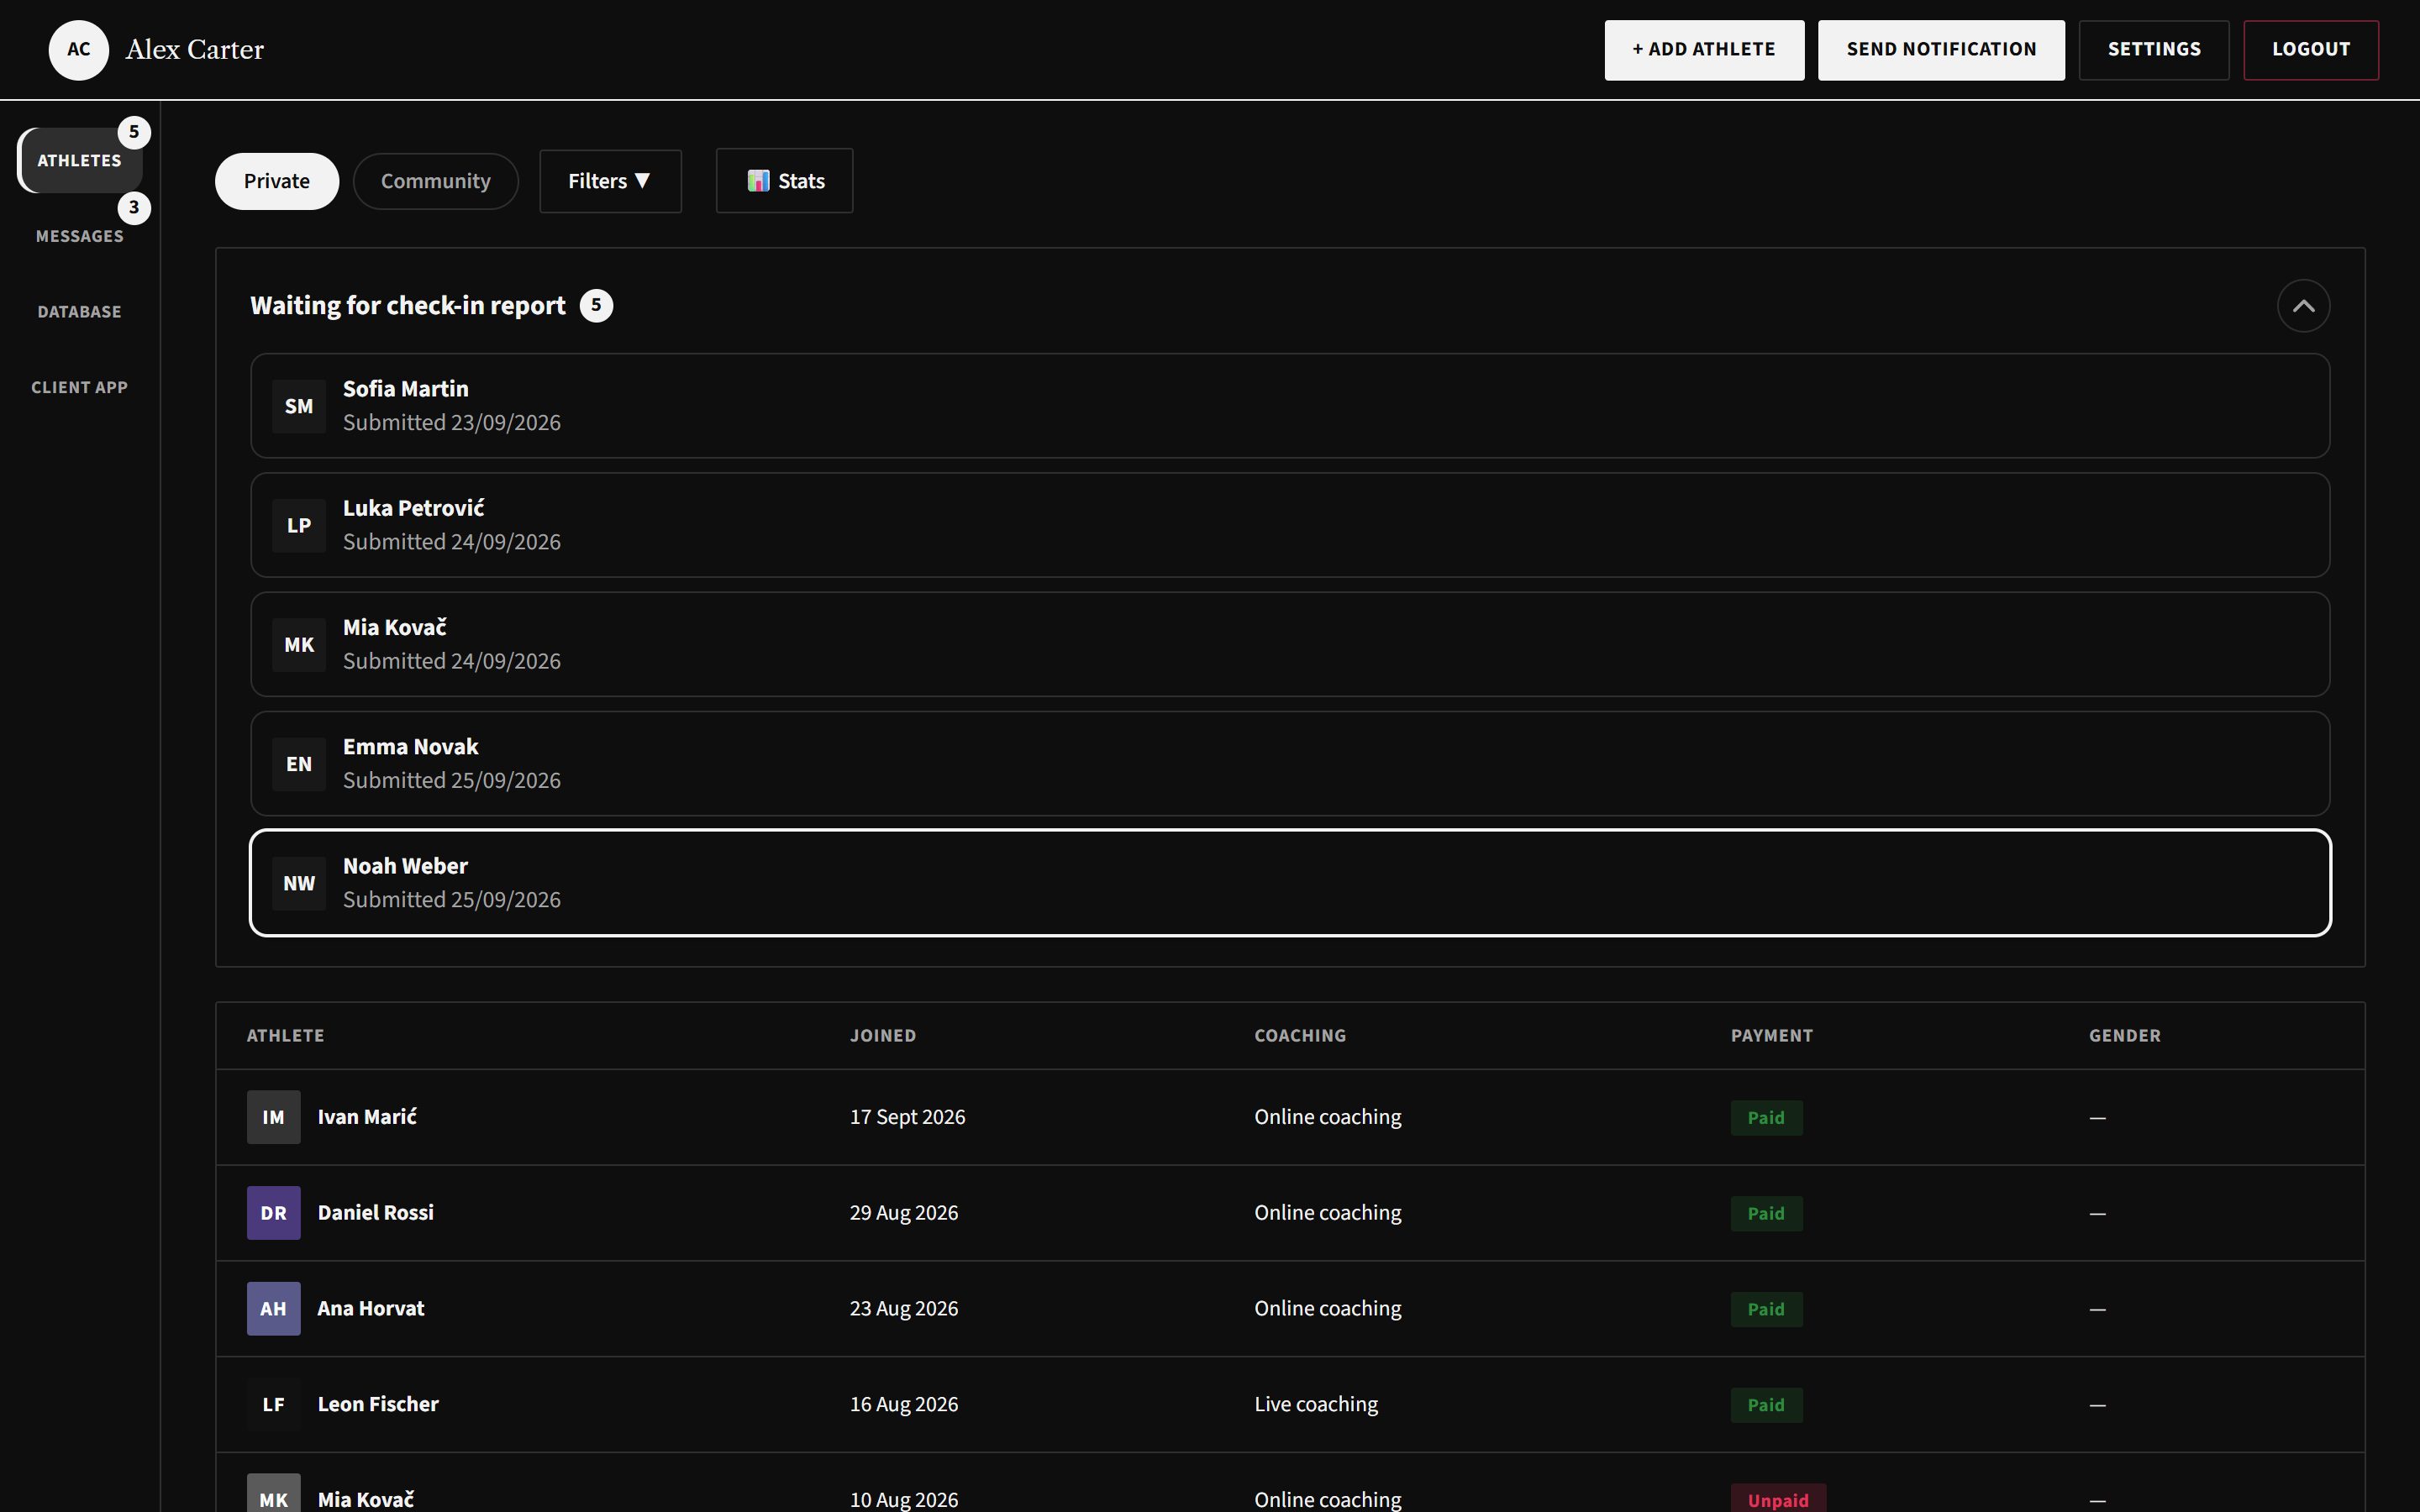Click Luka Petrović's LP avatar

coord(299,525)
